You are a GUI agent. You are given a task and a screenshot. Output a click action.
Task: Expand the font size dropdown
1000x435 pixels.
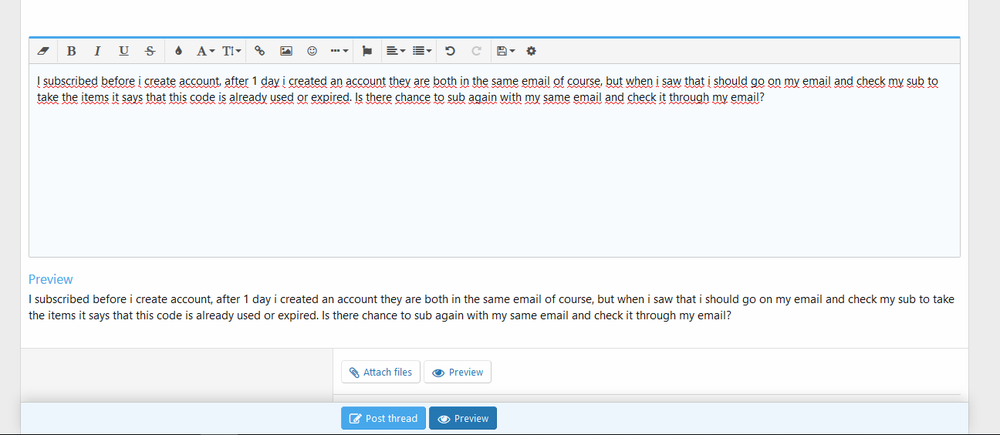[232, 50]
